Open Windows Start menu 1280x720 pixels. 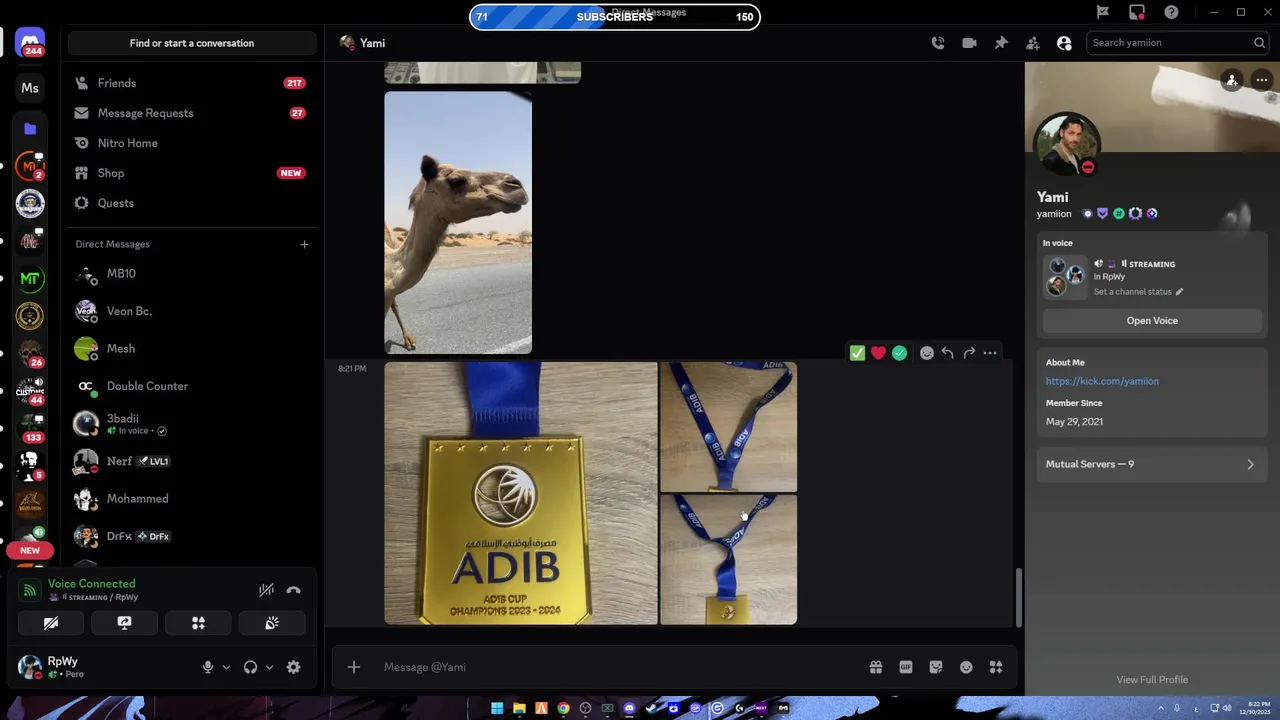click(x=497, y=708)
